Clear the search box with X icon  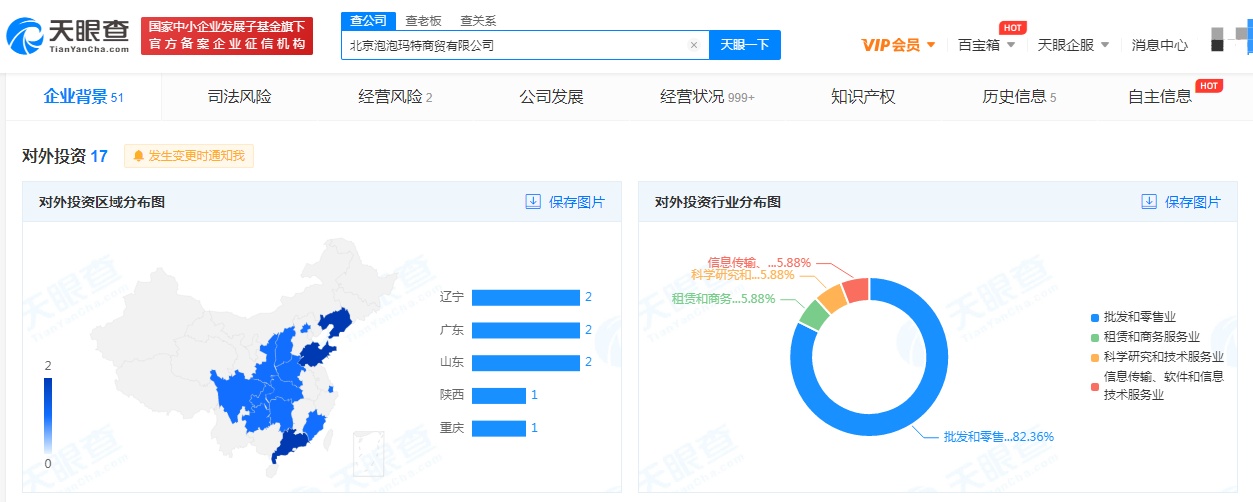[x=694, y=45]
